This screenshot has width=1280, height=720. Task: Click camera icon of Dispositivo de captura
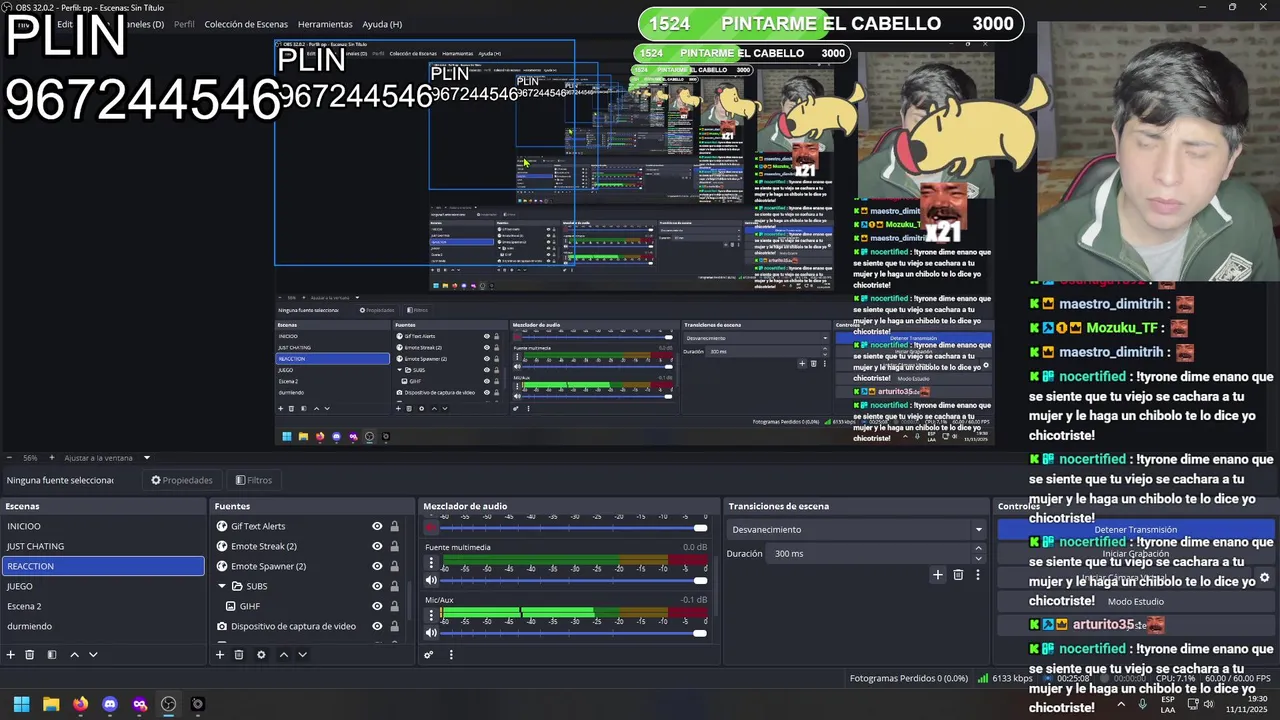point(222,626)
